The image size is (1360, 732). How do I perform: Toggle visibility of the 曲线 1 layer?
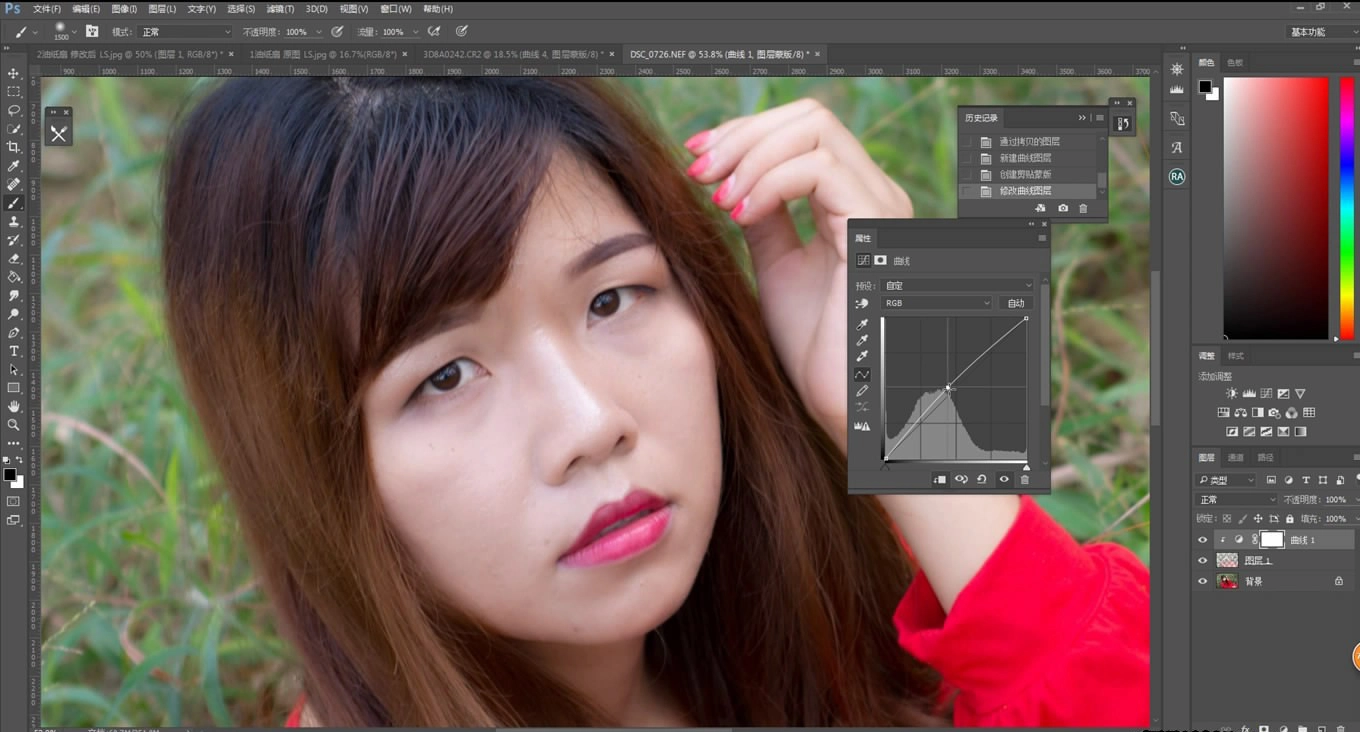pyautogui.click(x=1203, y=539)
